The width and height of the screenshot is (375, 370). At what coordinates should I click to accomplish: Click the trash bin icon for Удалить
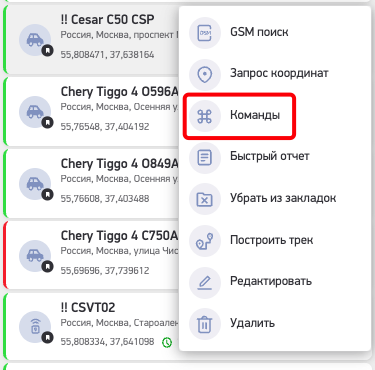205,324
